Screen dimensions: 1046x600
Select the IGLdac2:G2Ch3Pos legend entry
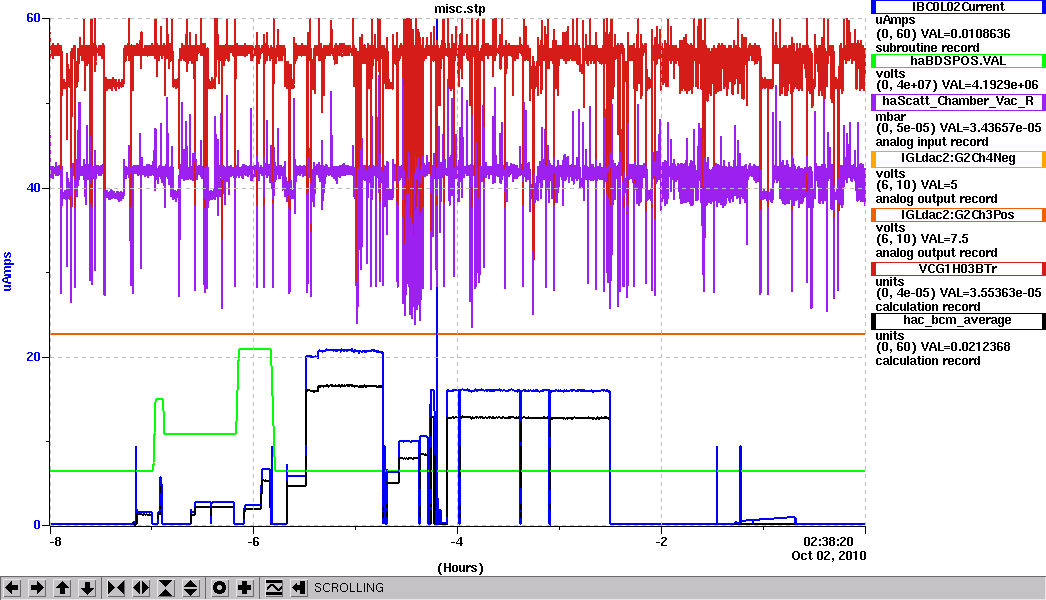[x=958, y=215]
